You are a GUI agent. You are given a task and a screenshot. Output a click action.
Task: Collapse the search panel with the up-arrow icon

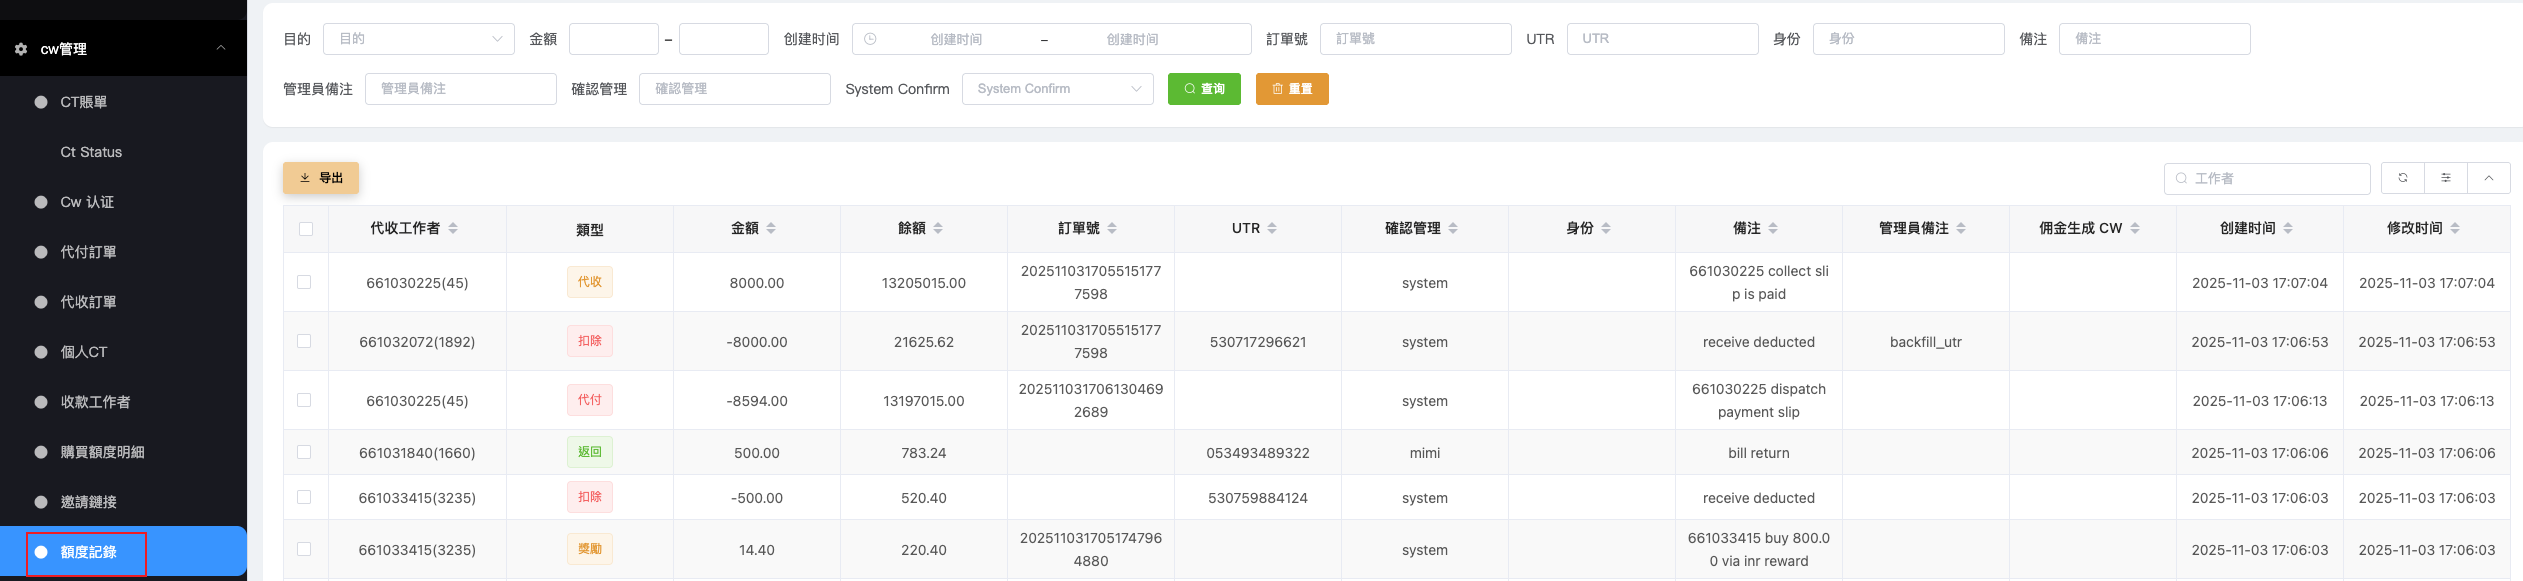tap(2488, 178)
